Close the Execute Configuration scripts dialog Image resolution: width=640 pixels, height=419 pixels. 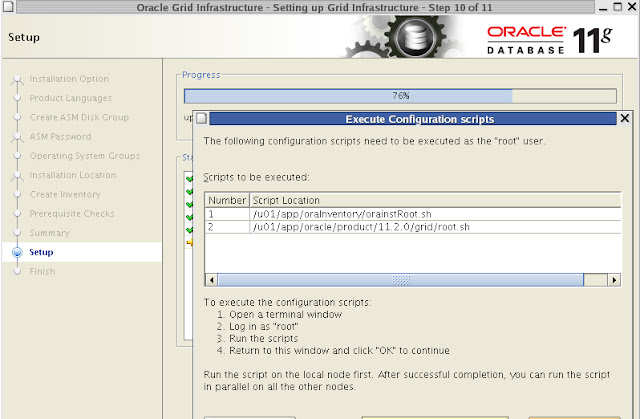(x=624, y=118)
